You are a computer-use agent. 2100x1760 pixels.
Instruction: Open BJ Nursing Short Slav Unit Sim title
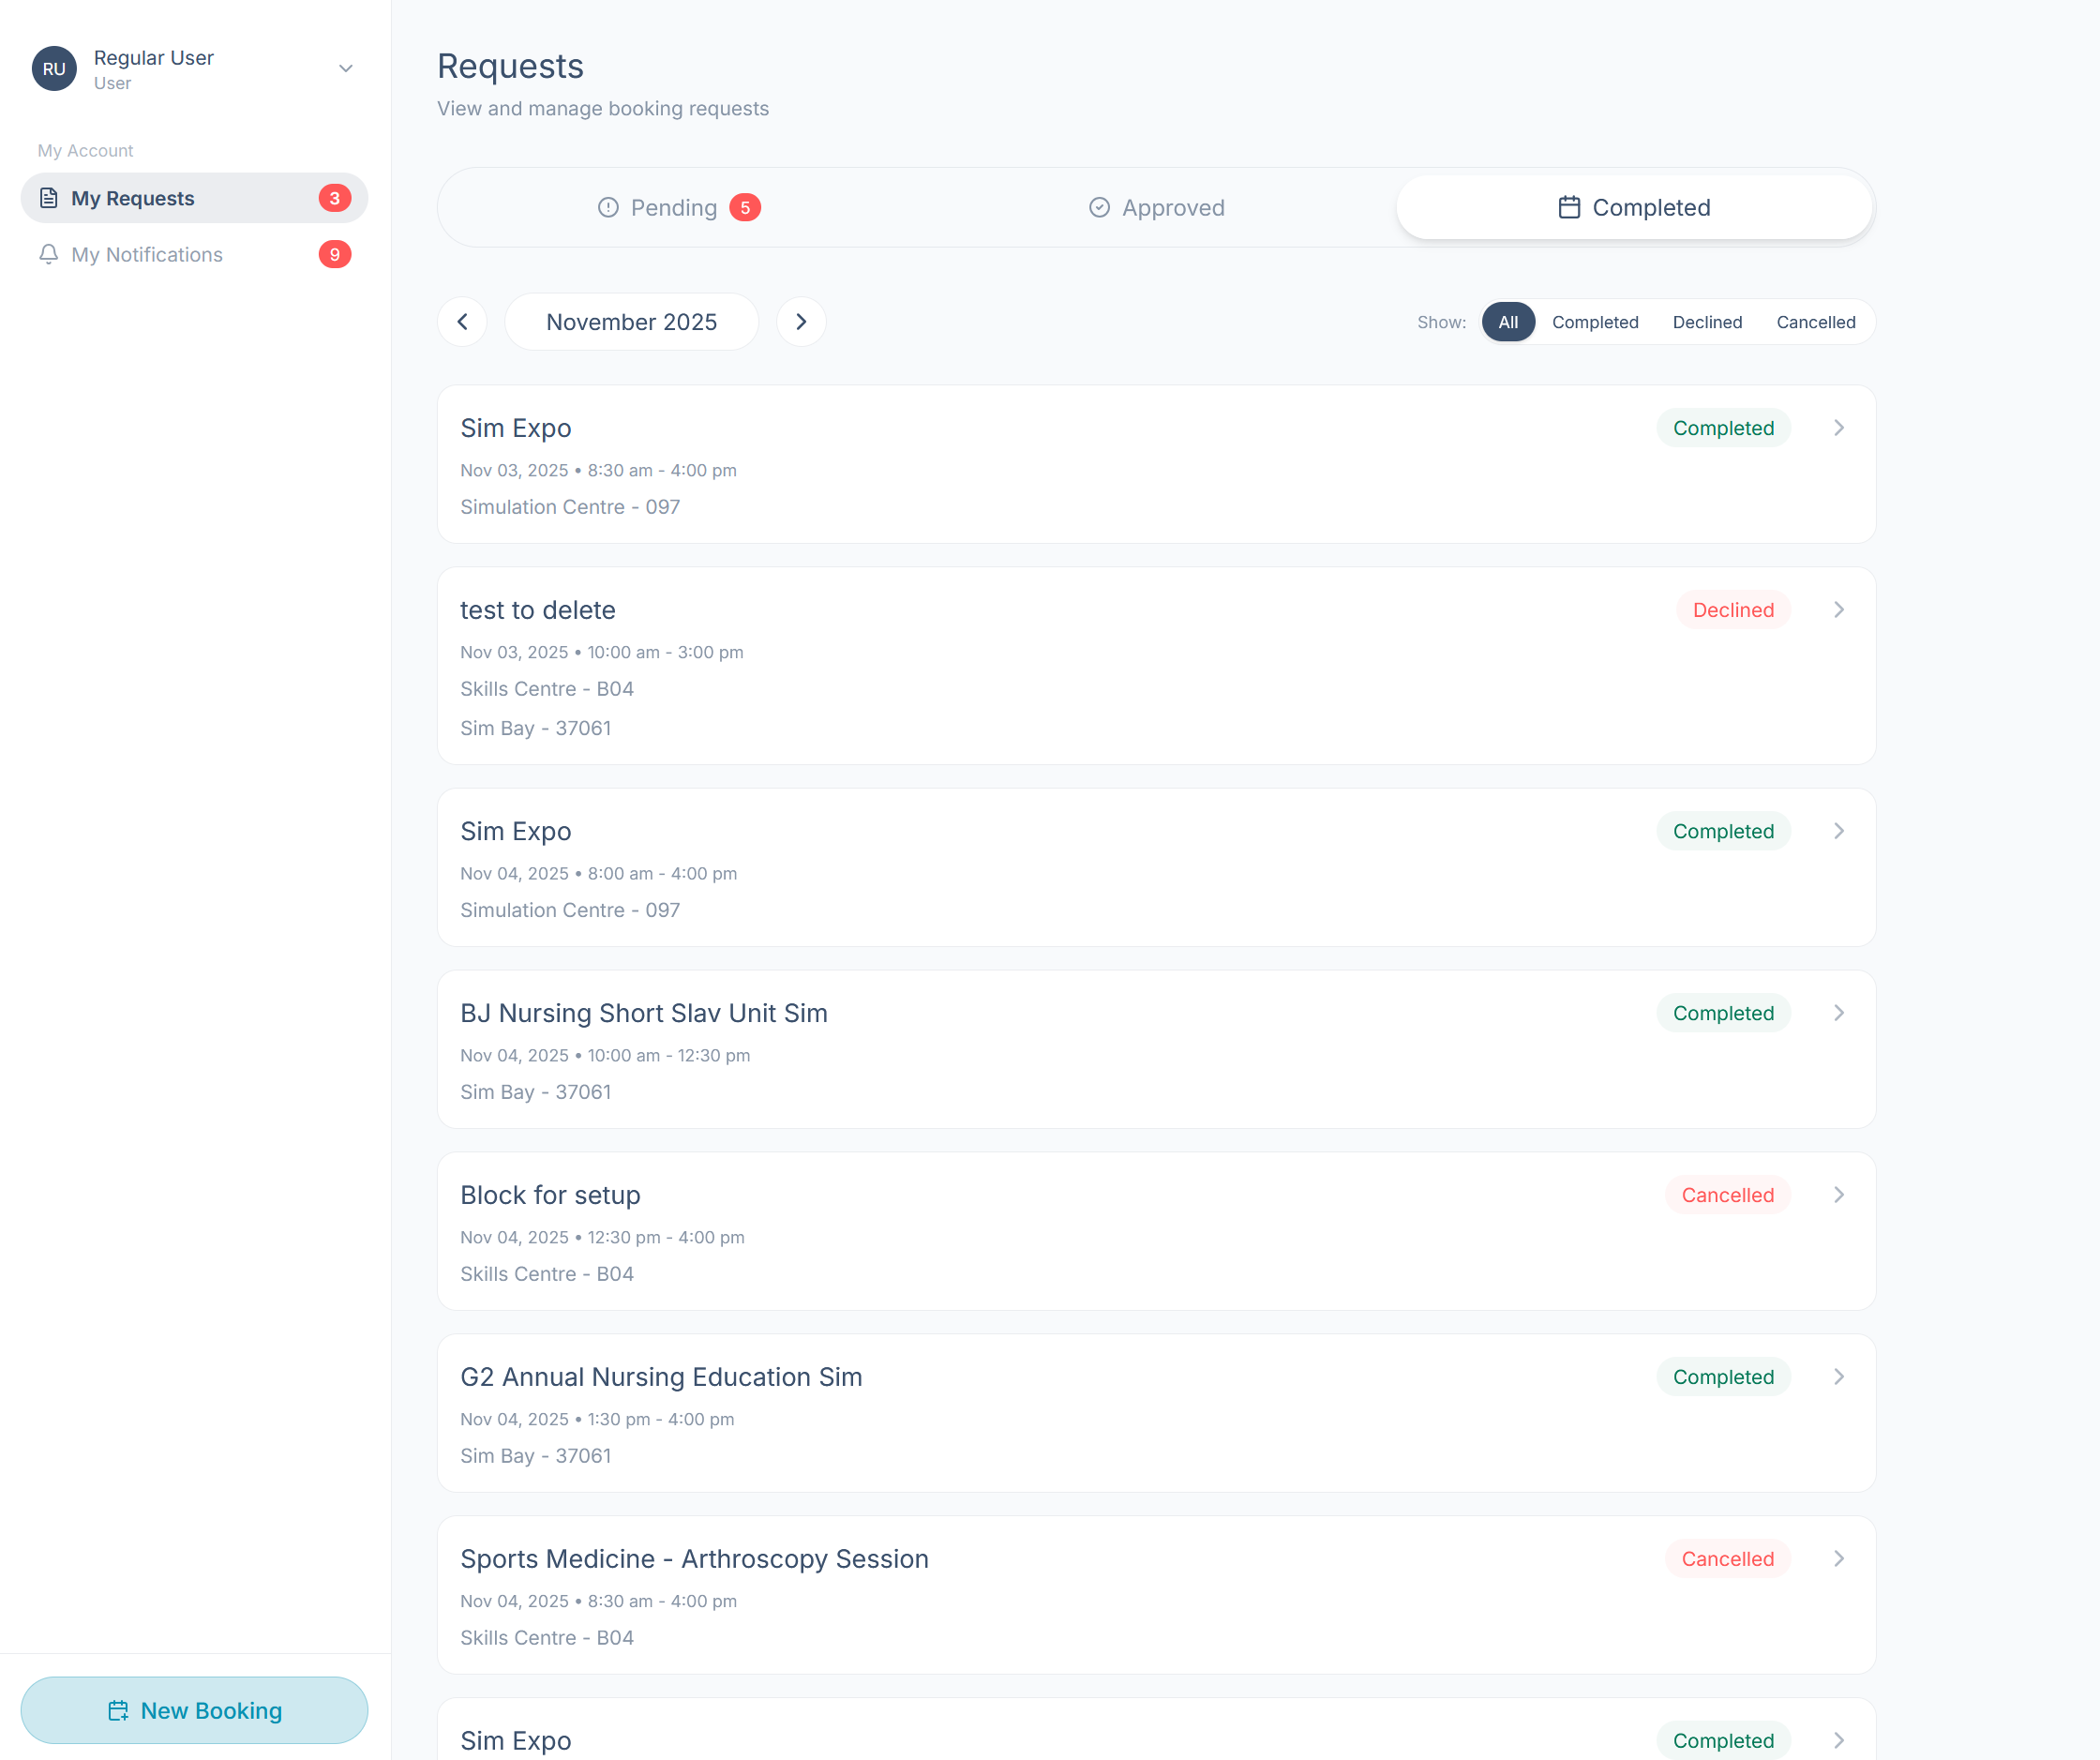[644, 1013]
